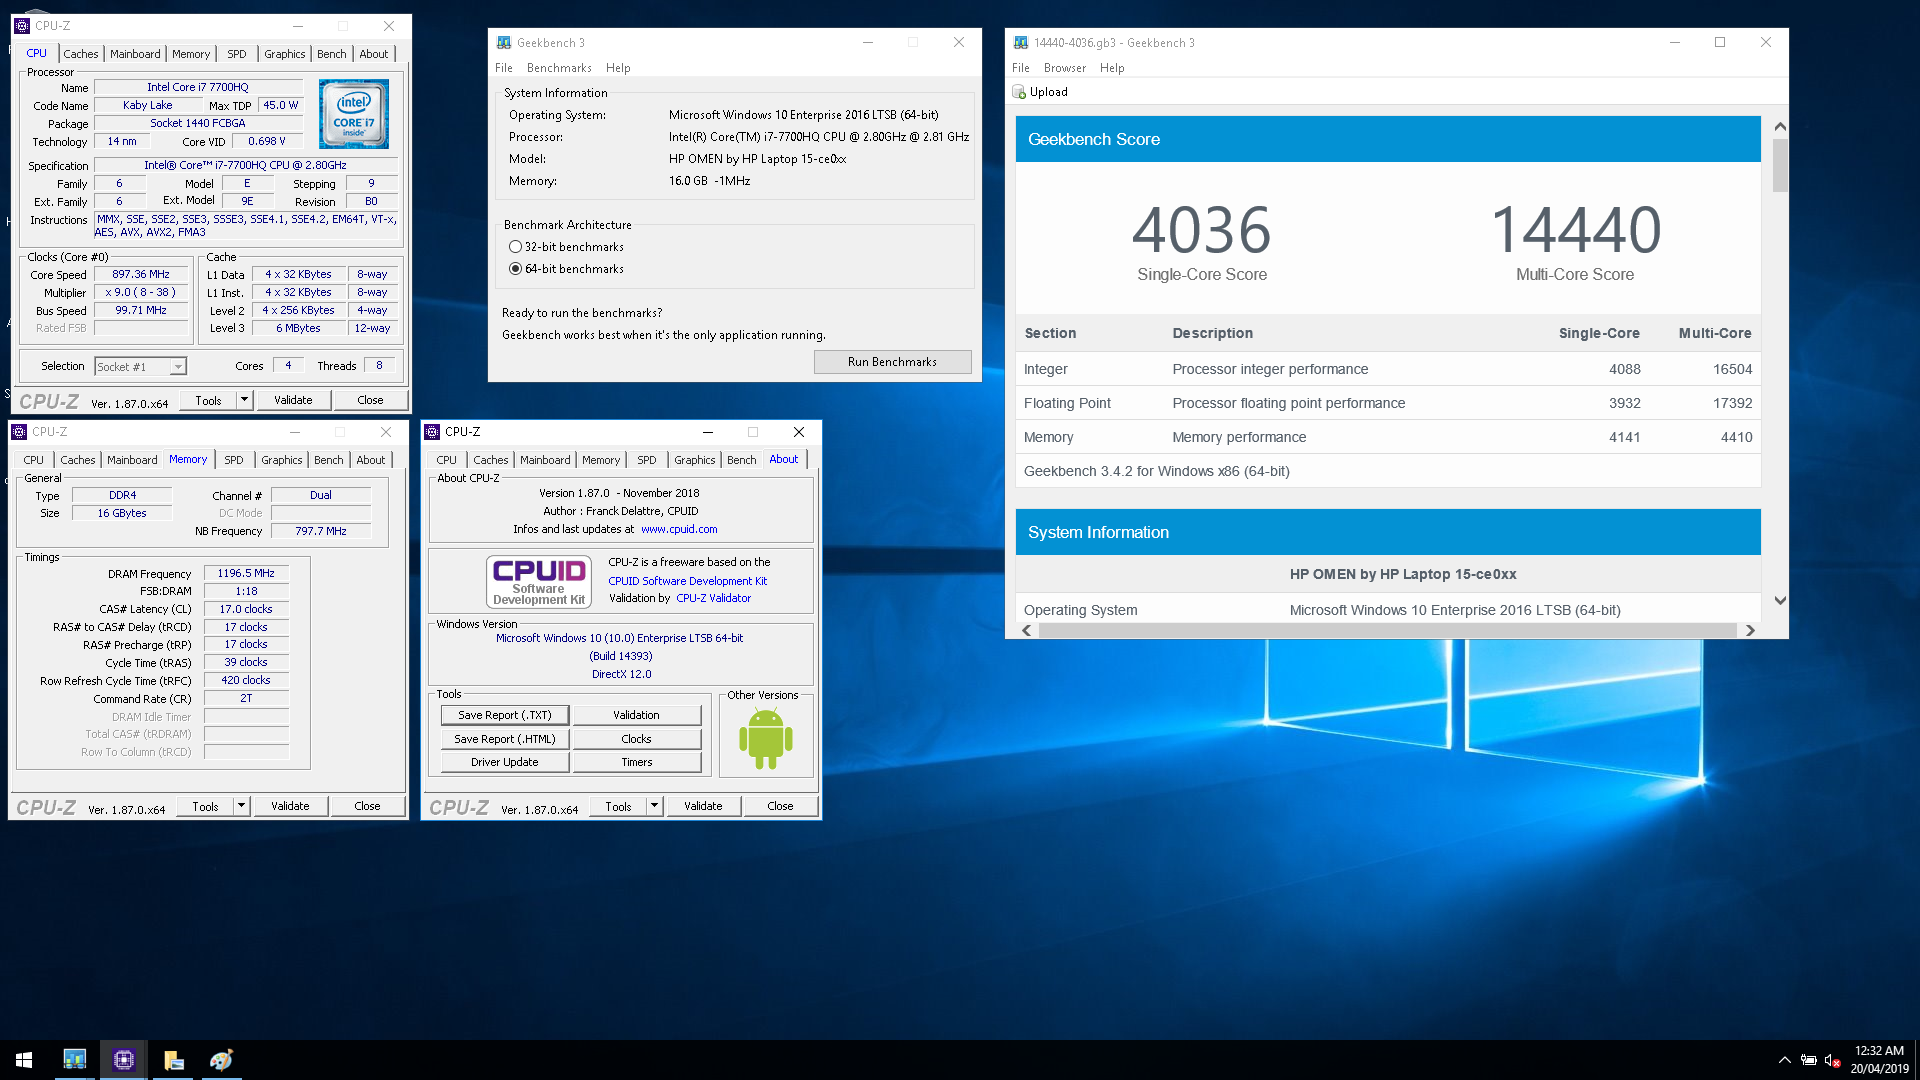Click the scroll up arrow in results window
Viewport: 1920px width, 1080px height.
tap(1780, 127)
